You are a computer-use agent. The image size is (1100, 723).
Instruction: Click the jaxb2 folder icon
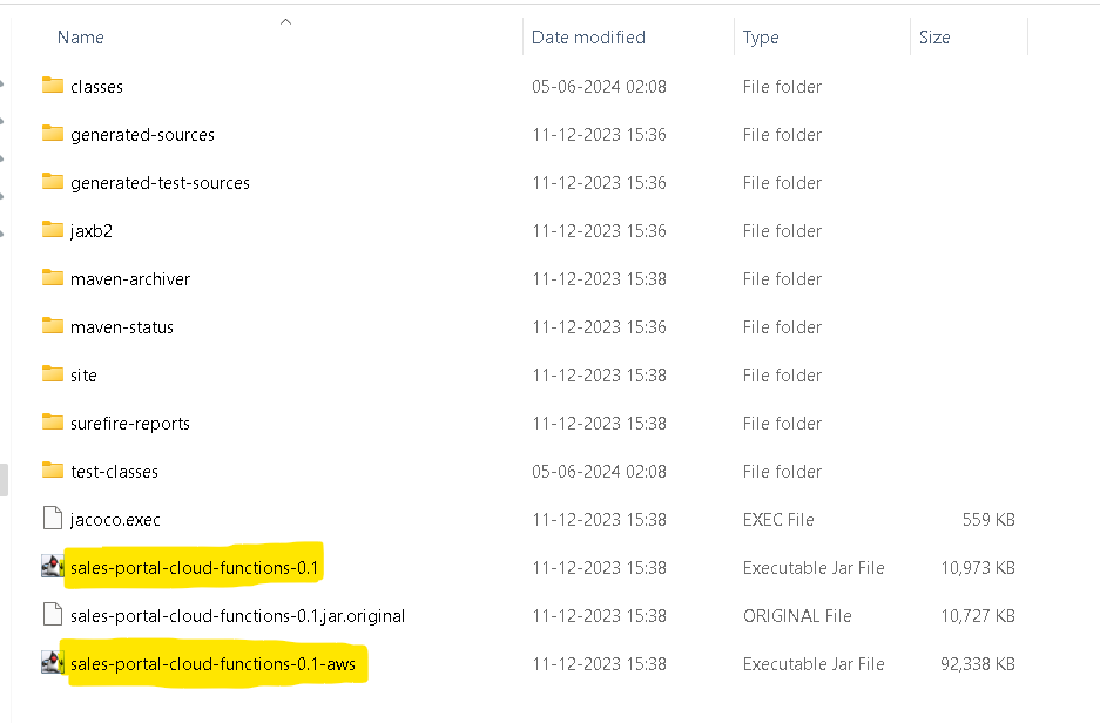(x=53, y=230)
